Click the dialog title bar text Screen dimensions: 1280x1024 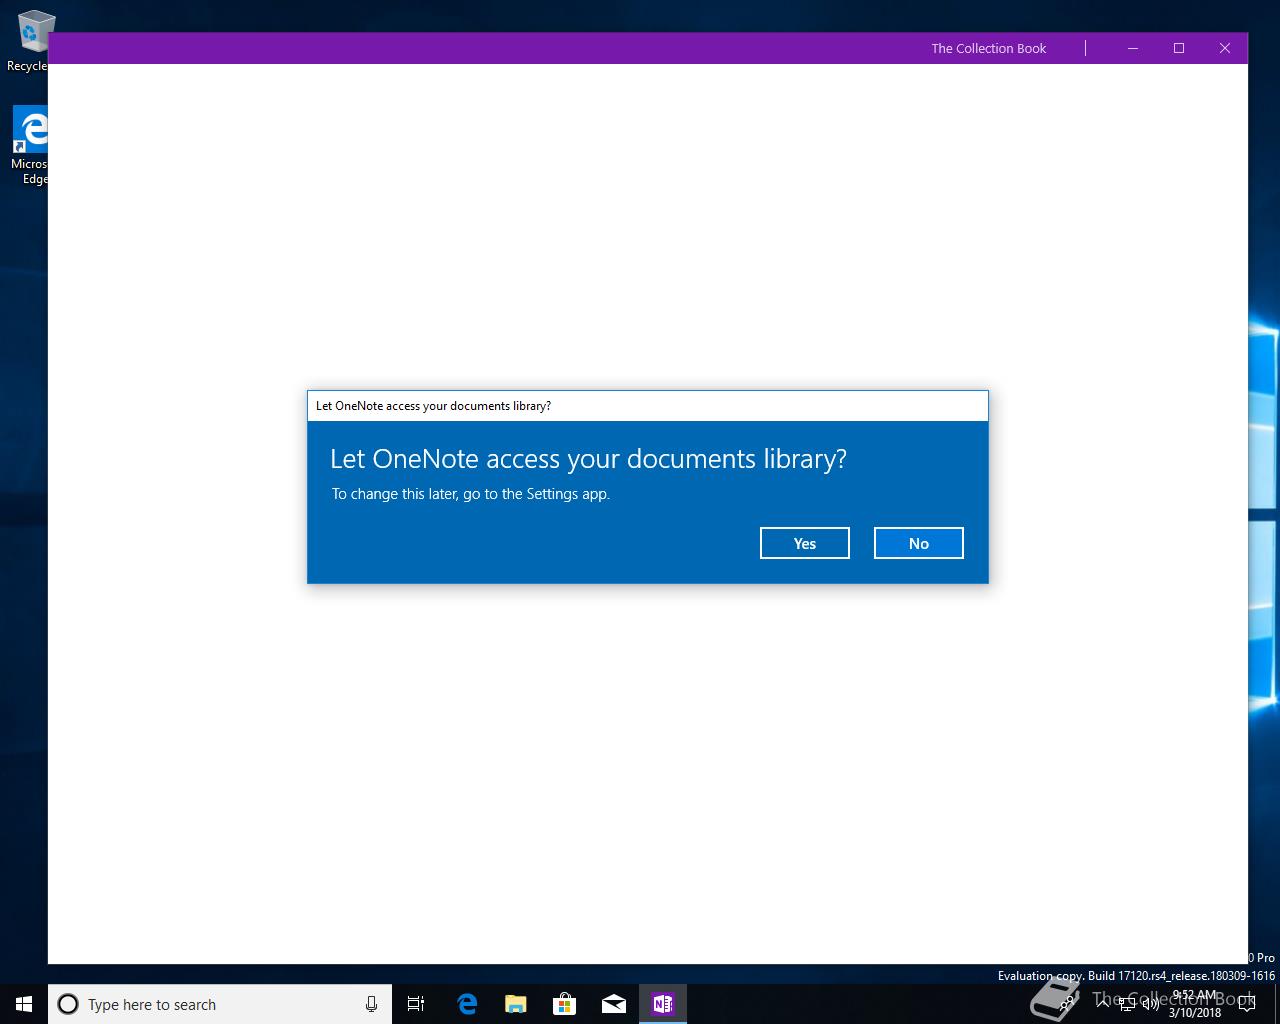pyautogui.click(x=433, y=406)
